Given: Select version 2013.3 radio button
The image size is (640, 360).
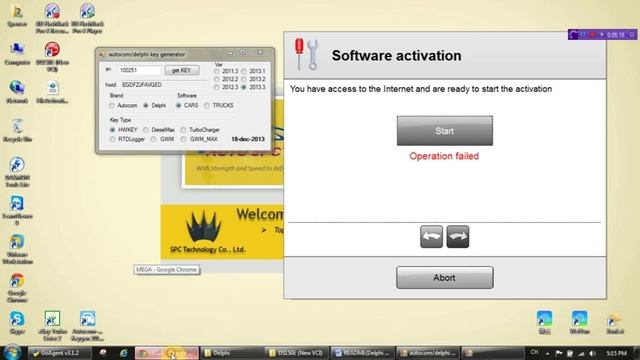Looking at the screenshot, I should 244,87.
